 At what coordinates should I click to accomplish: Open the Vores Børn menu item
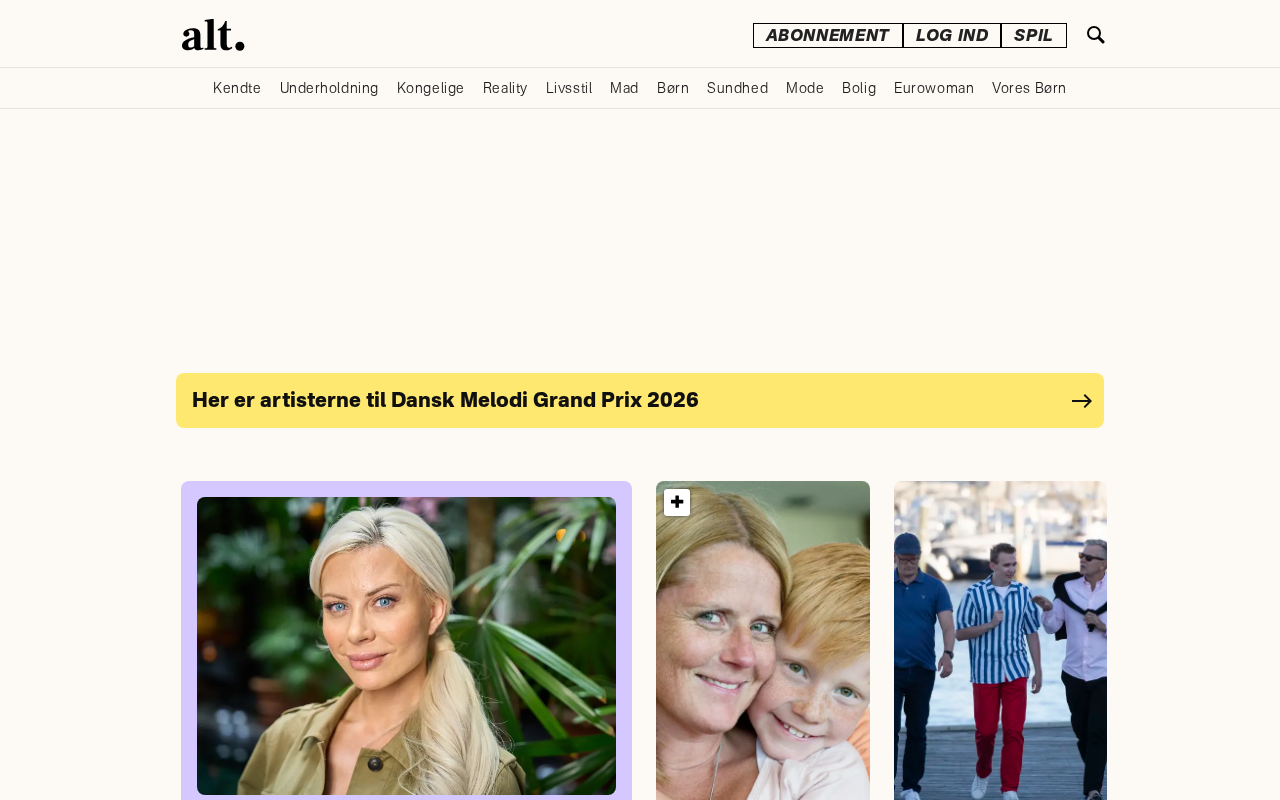pyautogui.click(x=1029, y=88)
